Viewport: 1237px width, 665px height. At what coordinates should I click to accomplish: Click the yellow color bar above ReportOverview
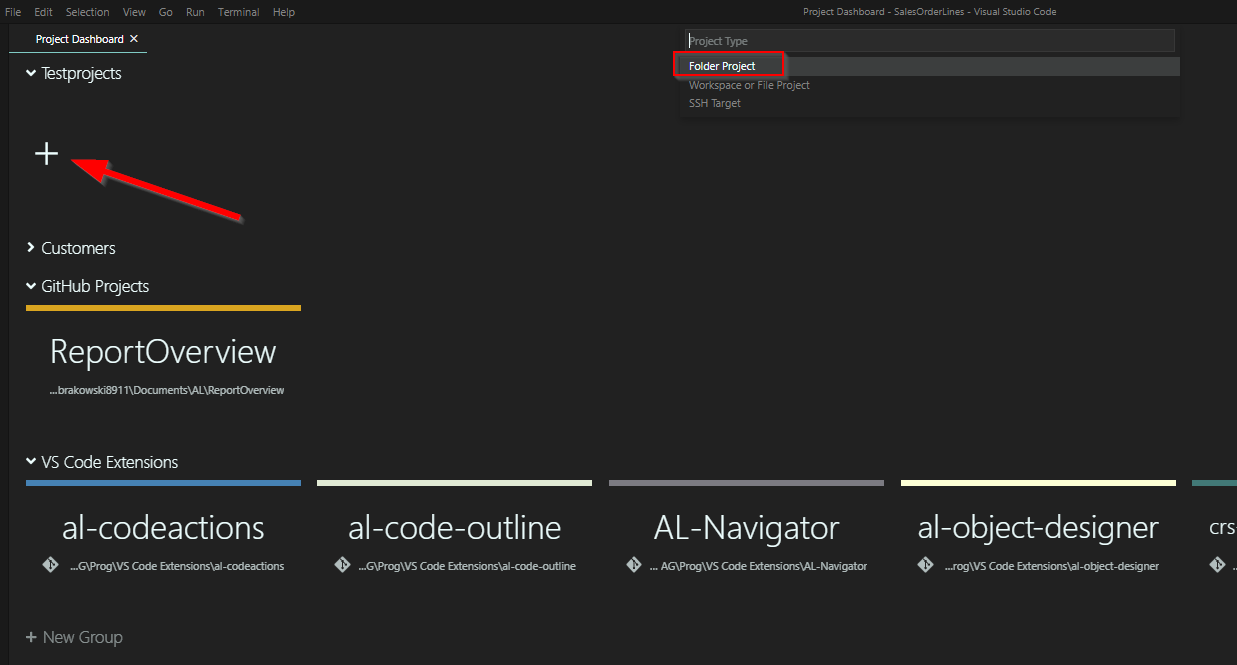[x=163, y=307]
